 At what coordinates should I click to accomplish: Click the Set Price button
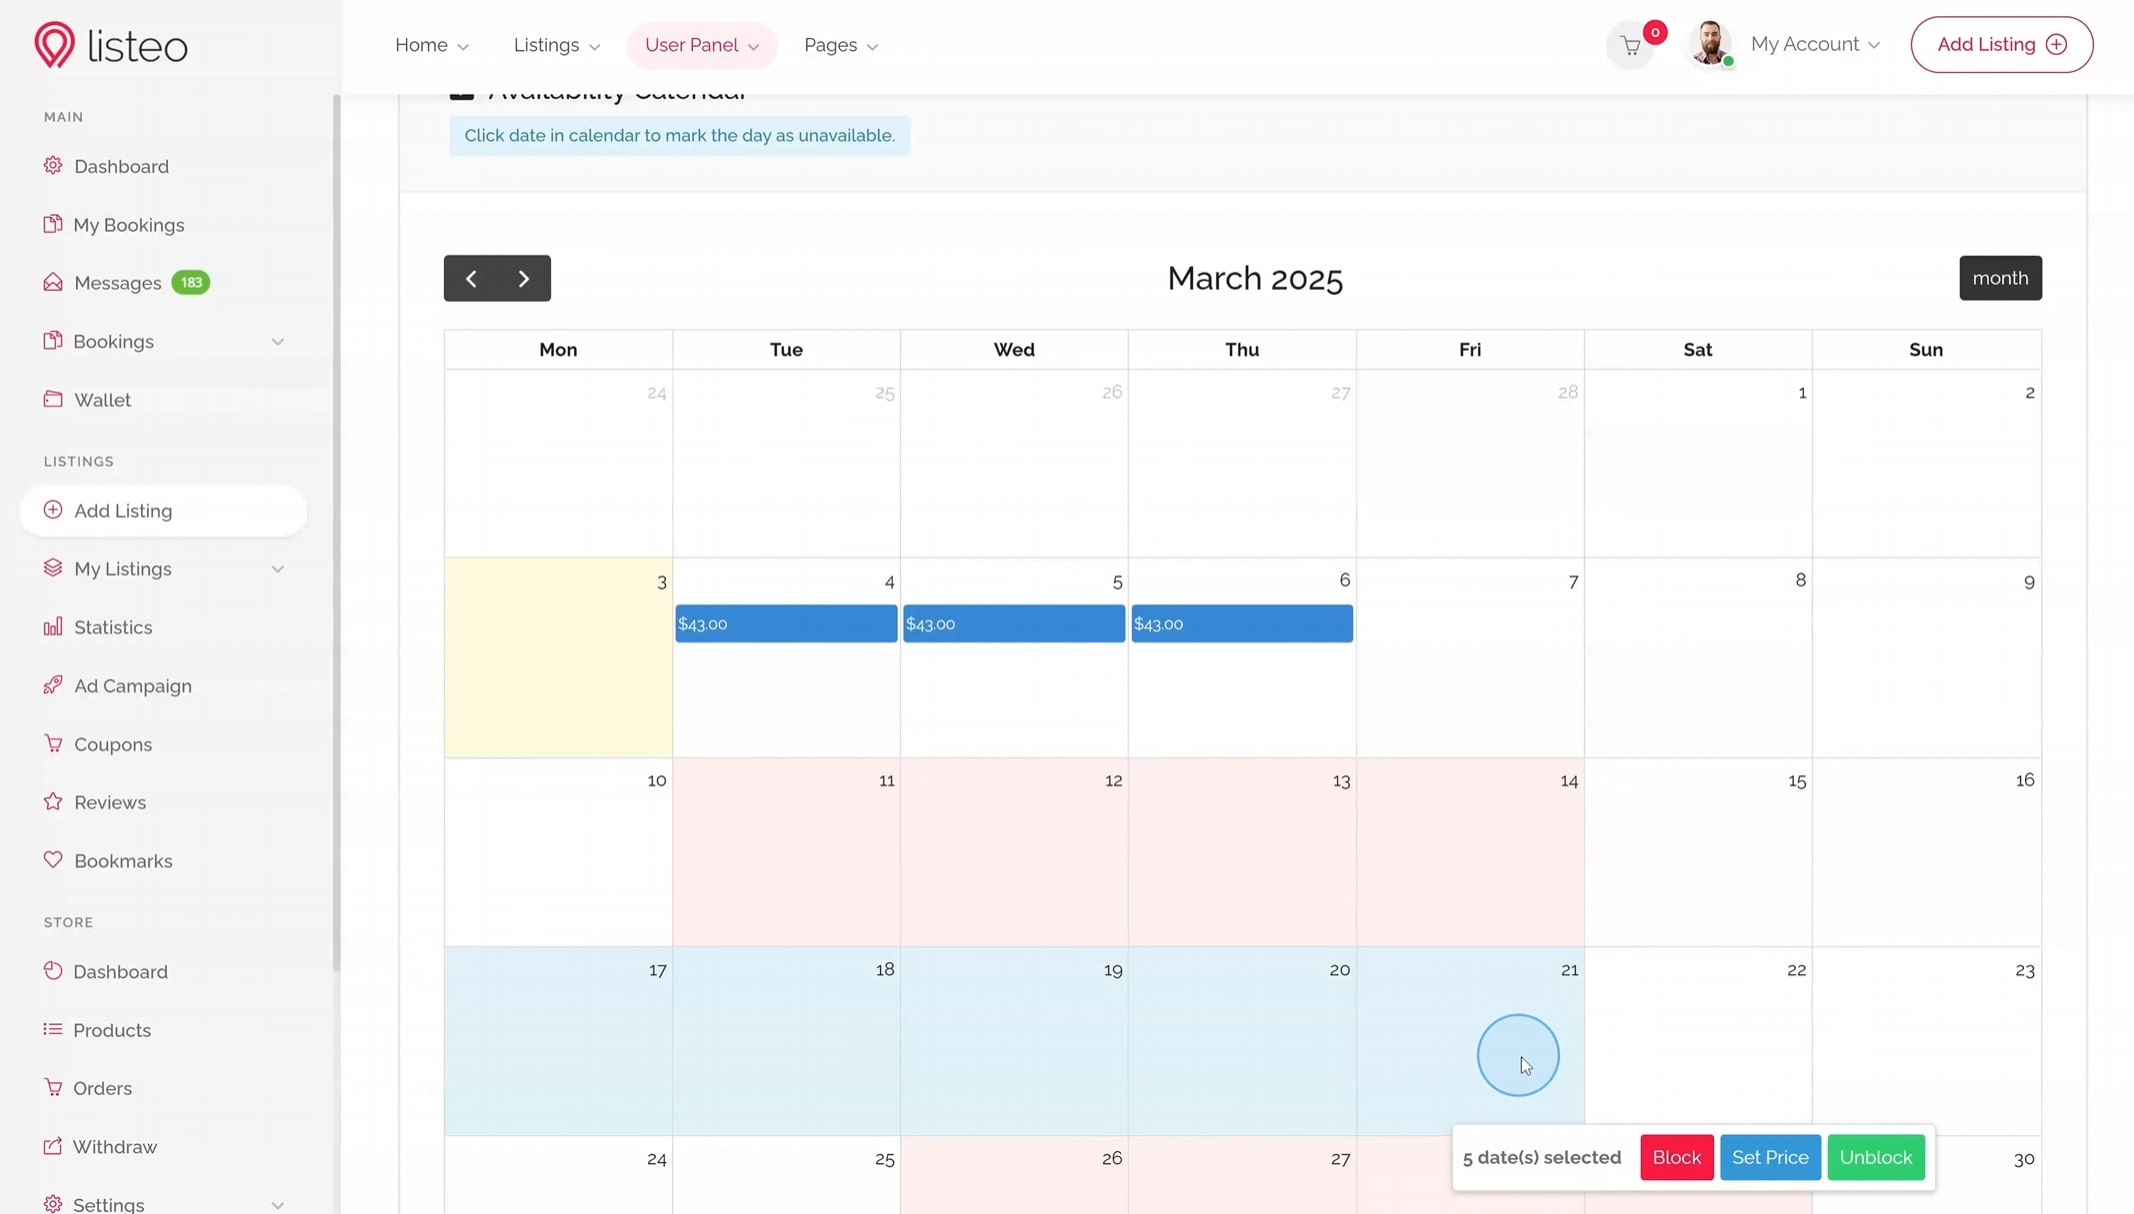click(1769, 1157)
